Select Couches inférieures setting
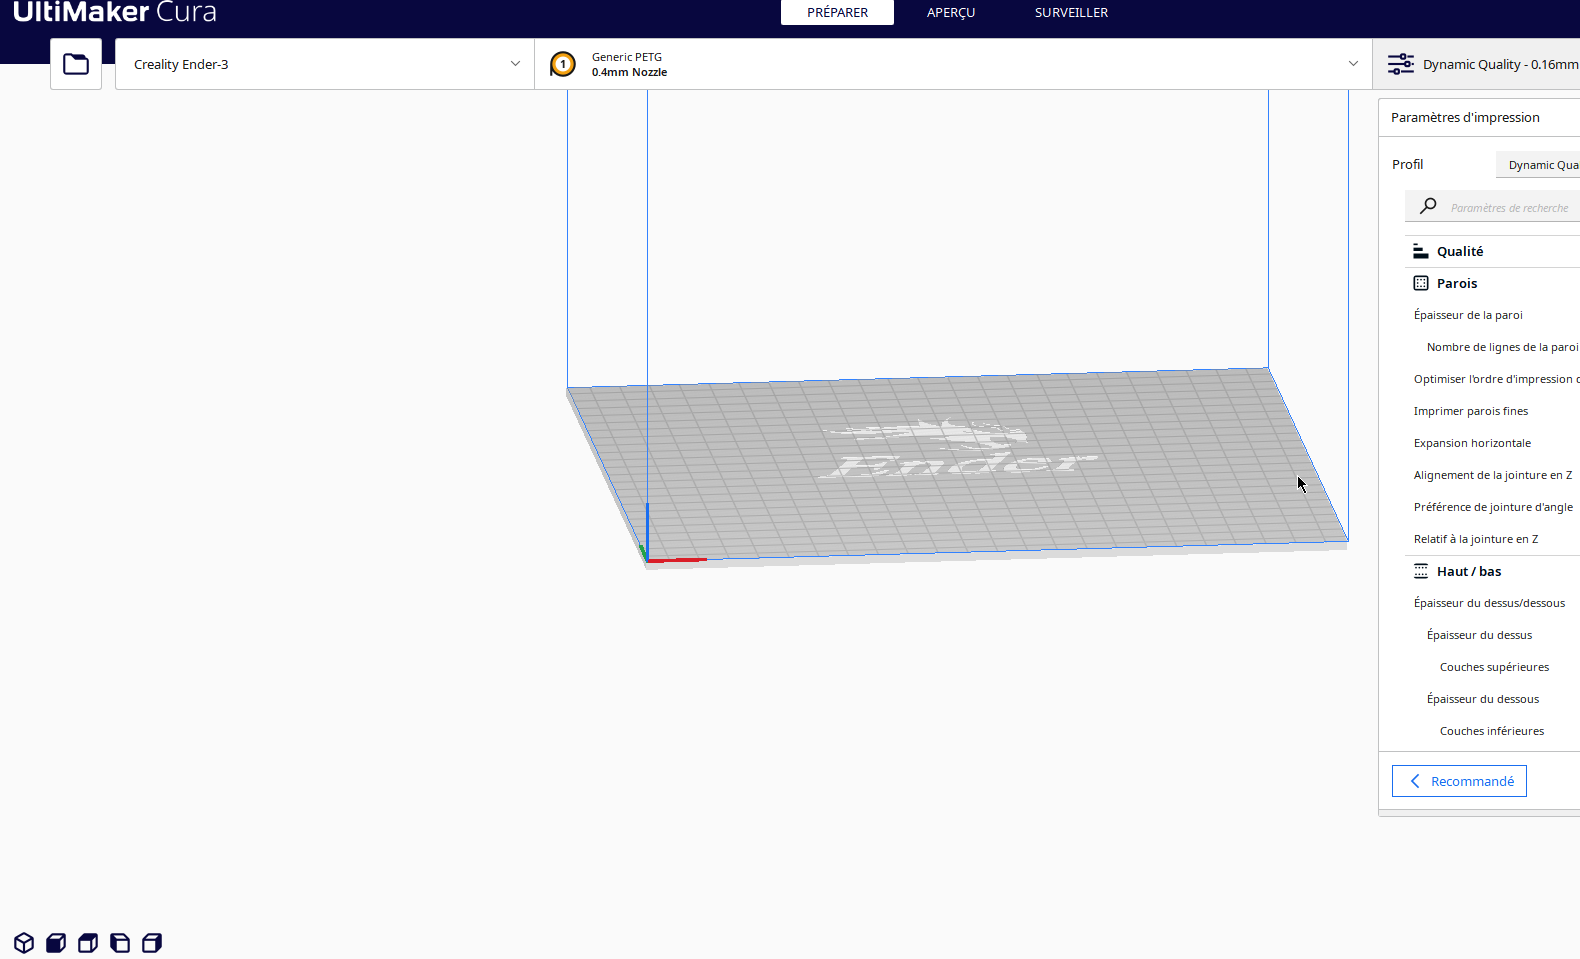Screen dimensions: 1580x959 (x=1492, y=731)
